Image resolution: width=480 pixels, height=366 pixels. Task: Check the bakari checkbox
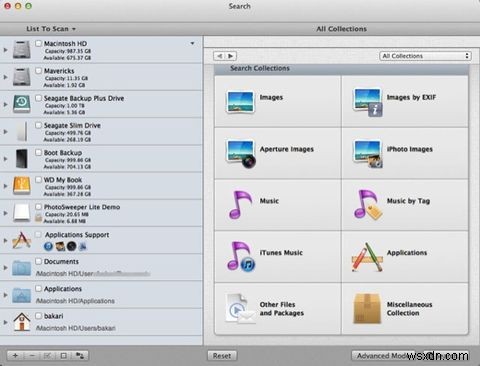tap(39, 316)
